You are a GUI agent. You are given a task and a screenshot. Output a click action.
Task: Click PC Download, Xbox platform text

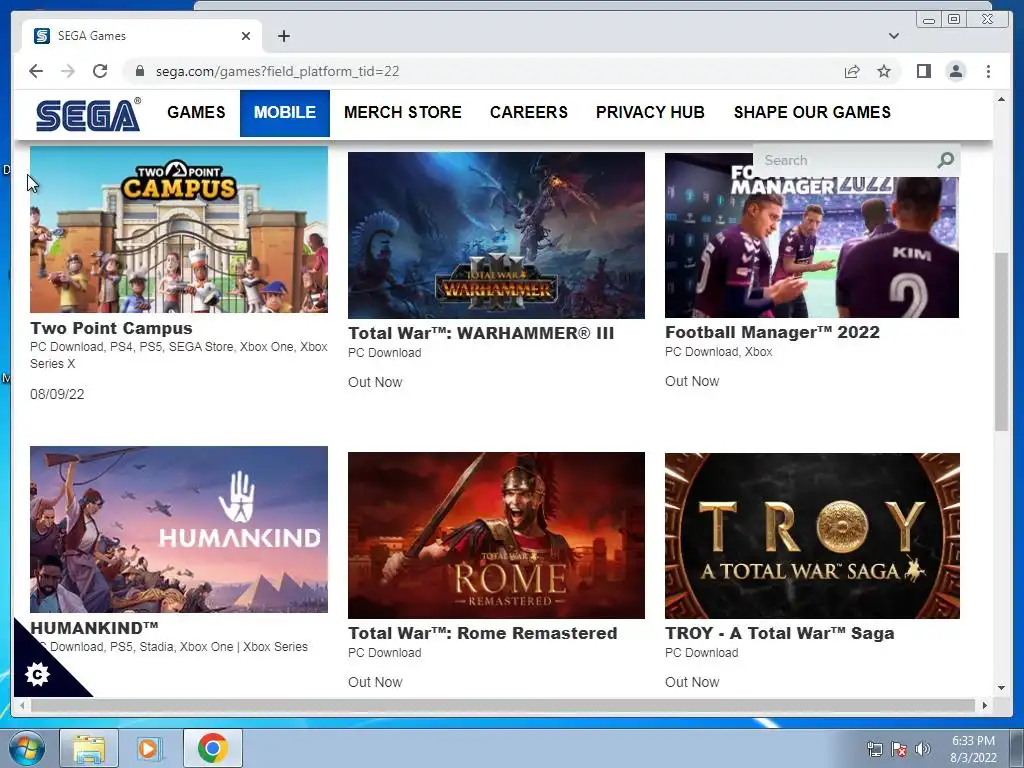[718, 351]
